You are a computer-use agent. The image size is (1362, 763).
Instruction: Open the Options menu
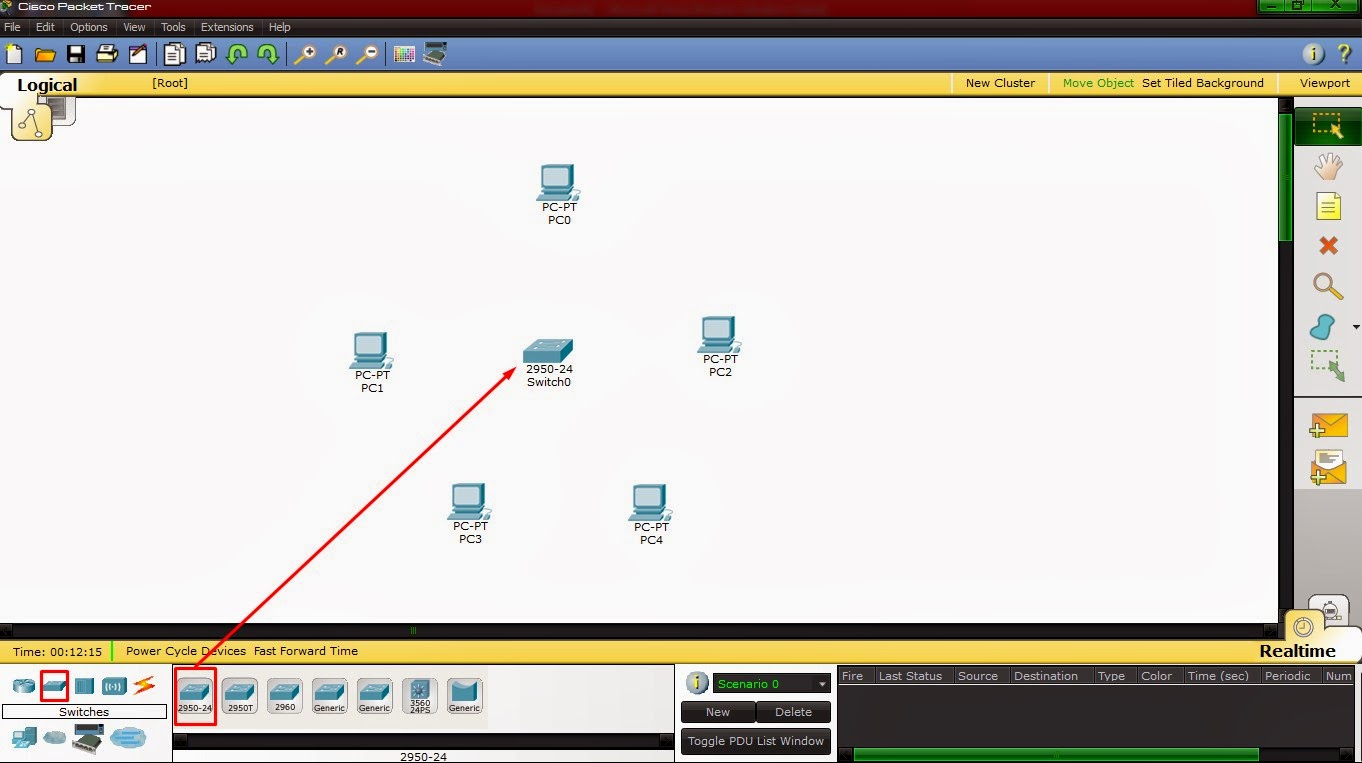[x=88, y=27]
